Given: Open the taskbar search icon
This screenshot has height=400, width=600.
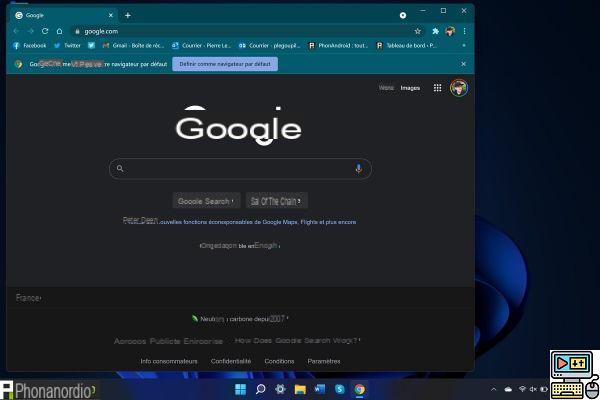Looking at the screenshot, I should pyautogui.click(x=260, y=389).
